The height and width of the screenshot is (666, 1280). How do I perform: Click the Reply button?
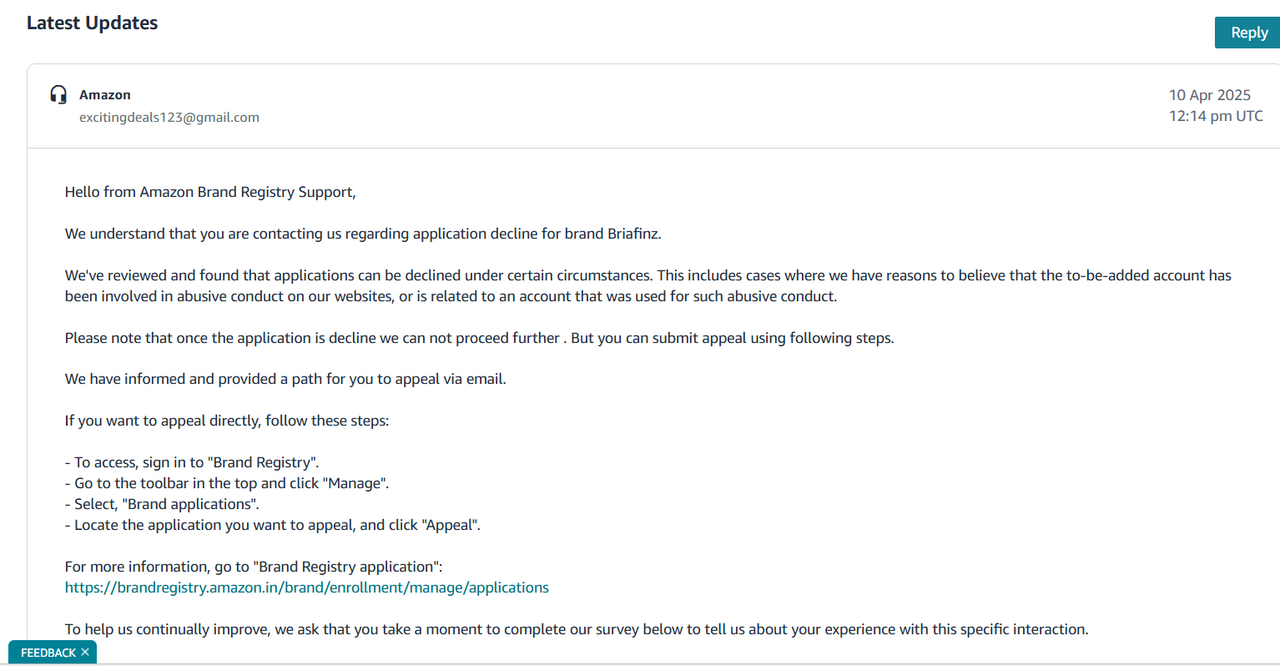click(1248, 33)
